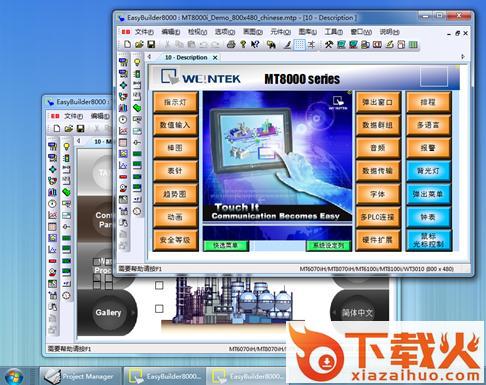This screenshot has height=385, width=486.
Task: Open the 工具 (Tools) menu
Action: pos(333,32)
